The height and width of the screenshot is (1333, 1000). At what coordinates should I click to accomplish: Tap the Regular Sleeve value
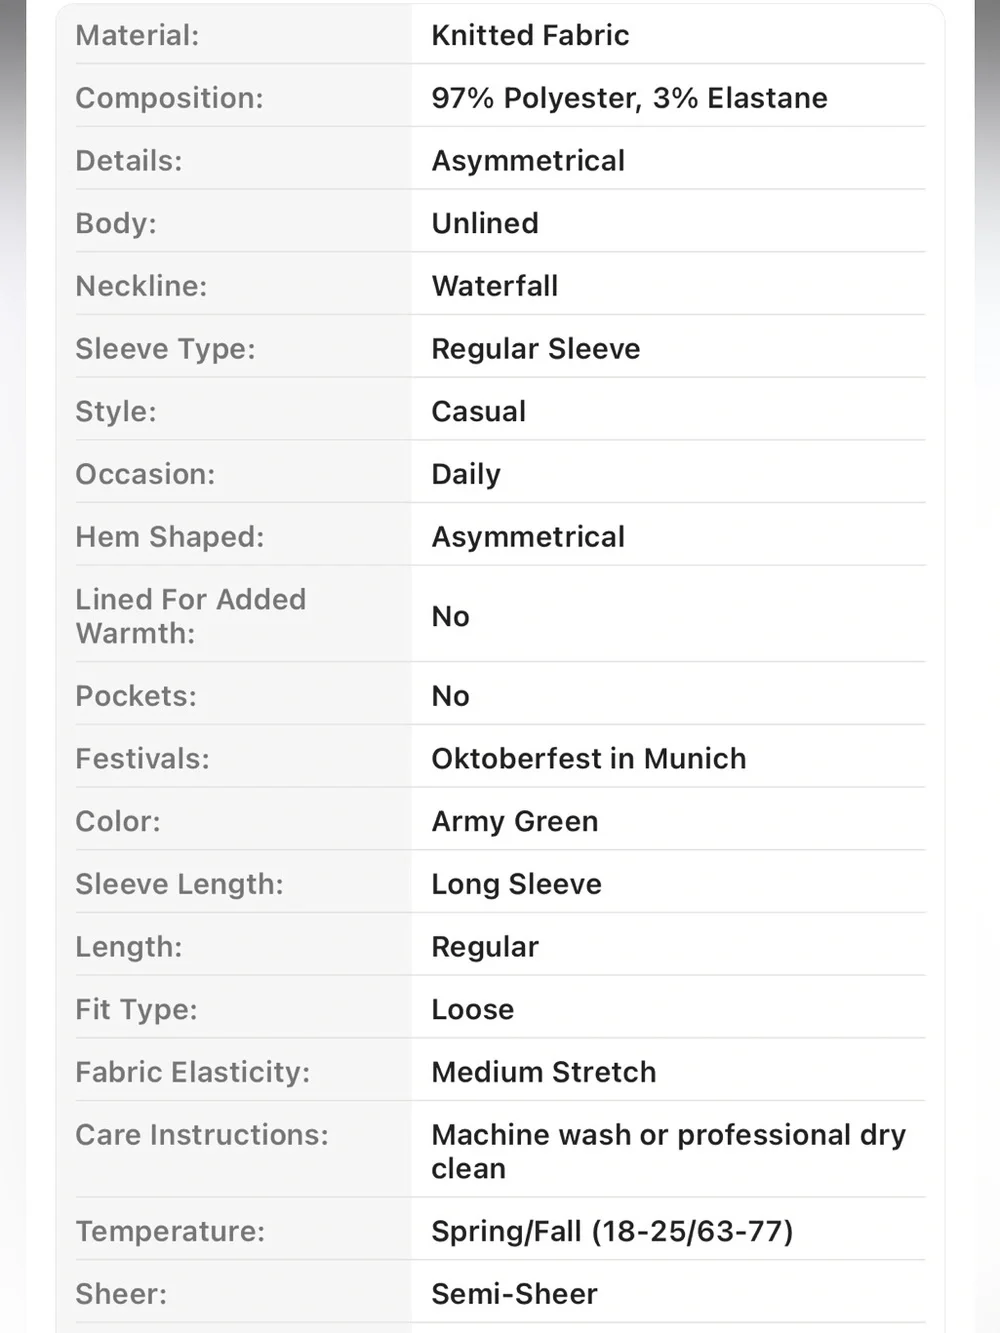coord(536,349)
